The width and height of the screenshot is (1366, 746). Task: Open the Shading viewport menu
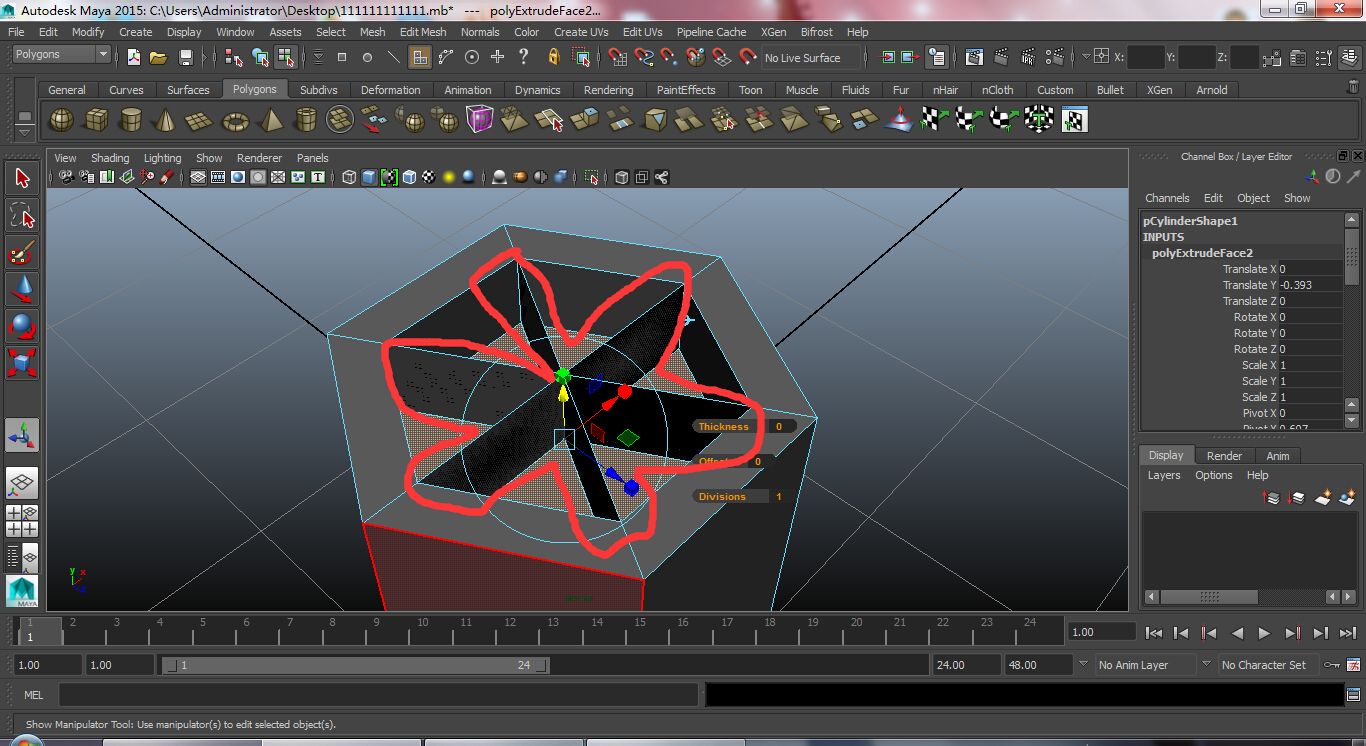(110, 158)
